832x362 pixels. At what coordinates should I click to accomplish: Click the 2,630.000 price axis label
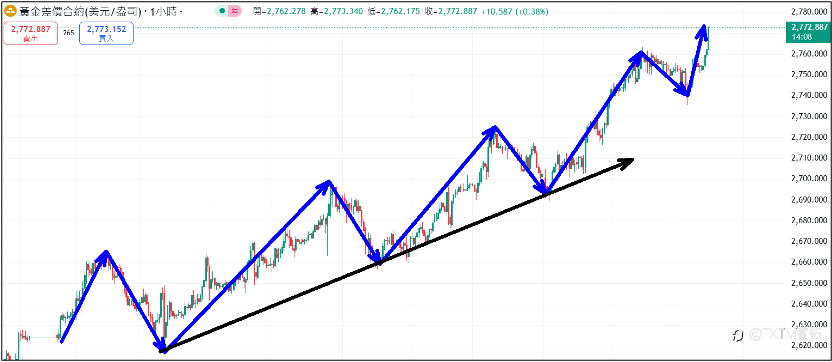(808, 324)
